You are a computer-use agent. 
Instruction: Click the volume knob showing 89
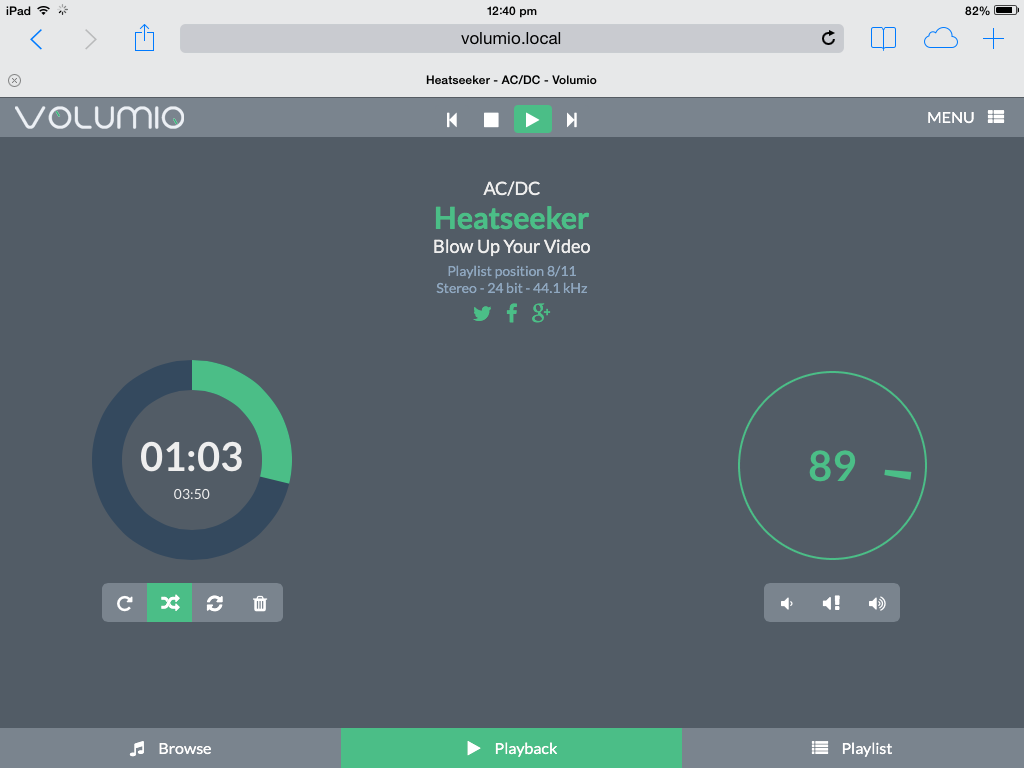click(832, 466)
